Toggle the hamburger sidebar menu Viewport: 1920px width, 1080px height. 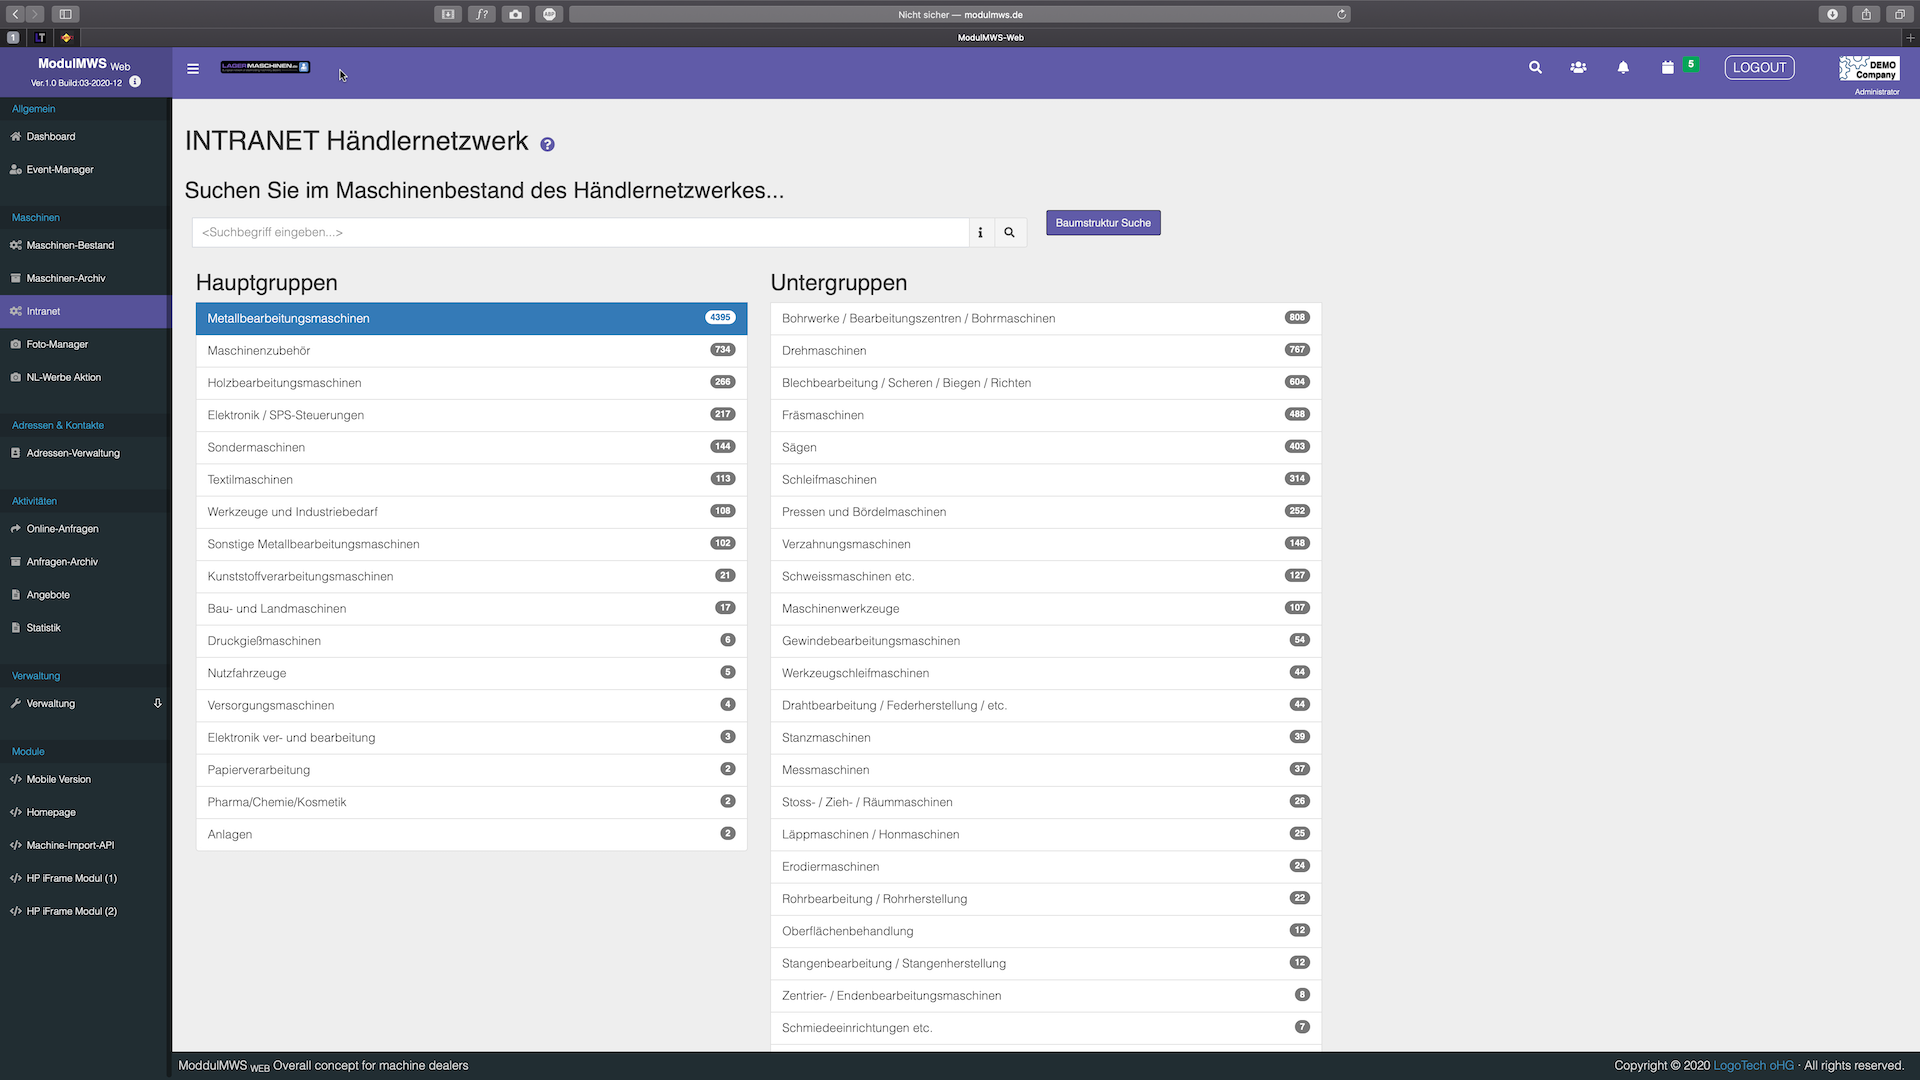click(x=193, y=69)
